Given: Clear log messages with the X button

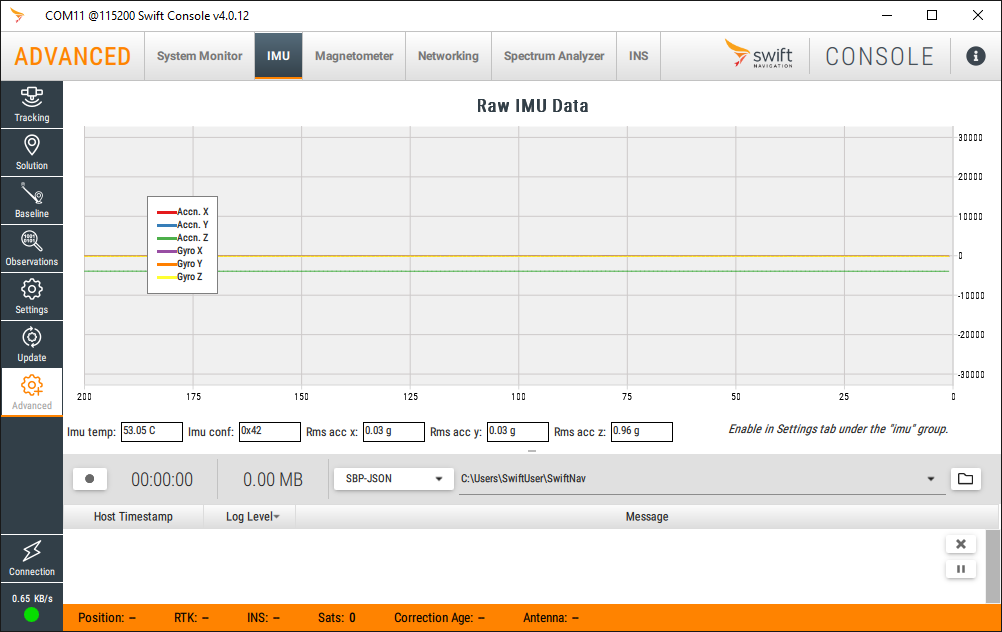Looking at the screenshot, I should coord(960,544).
